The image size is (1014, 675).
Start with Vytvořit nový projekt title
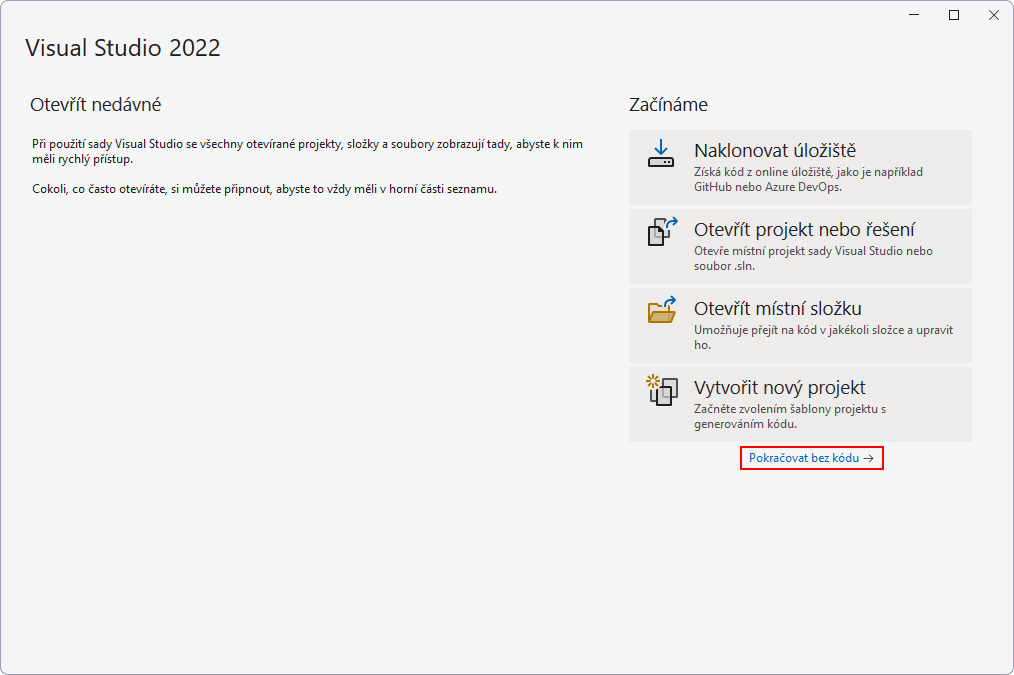pos(779,388)
